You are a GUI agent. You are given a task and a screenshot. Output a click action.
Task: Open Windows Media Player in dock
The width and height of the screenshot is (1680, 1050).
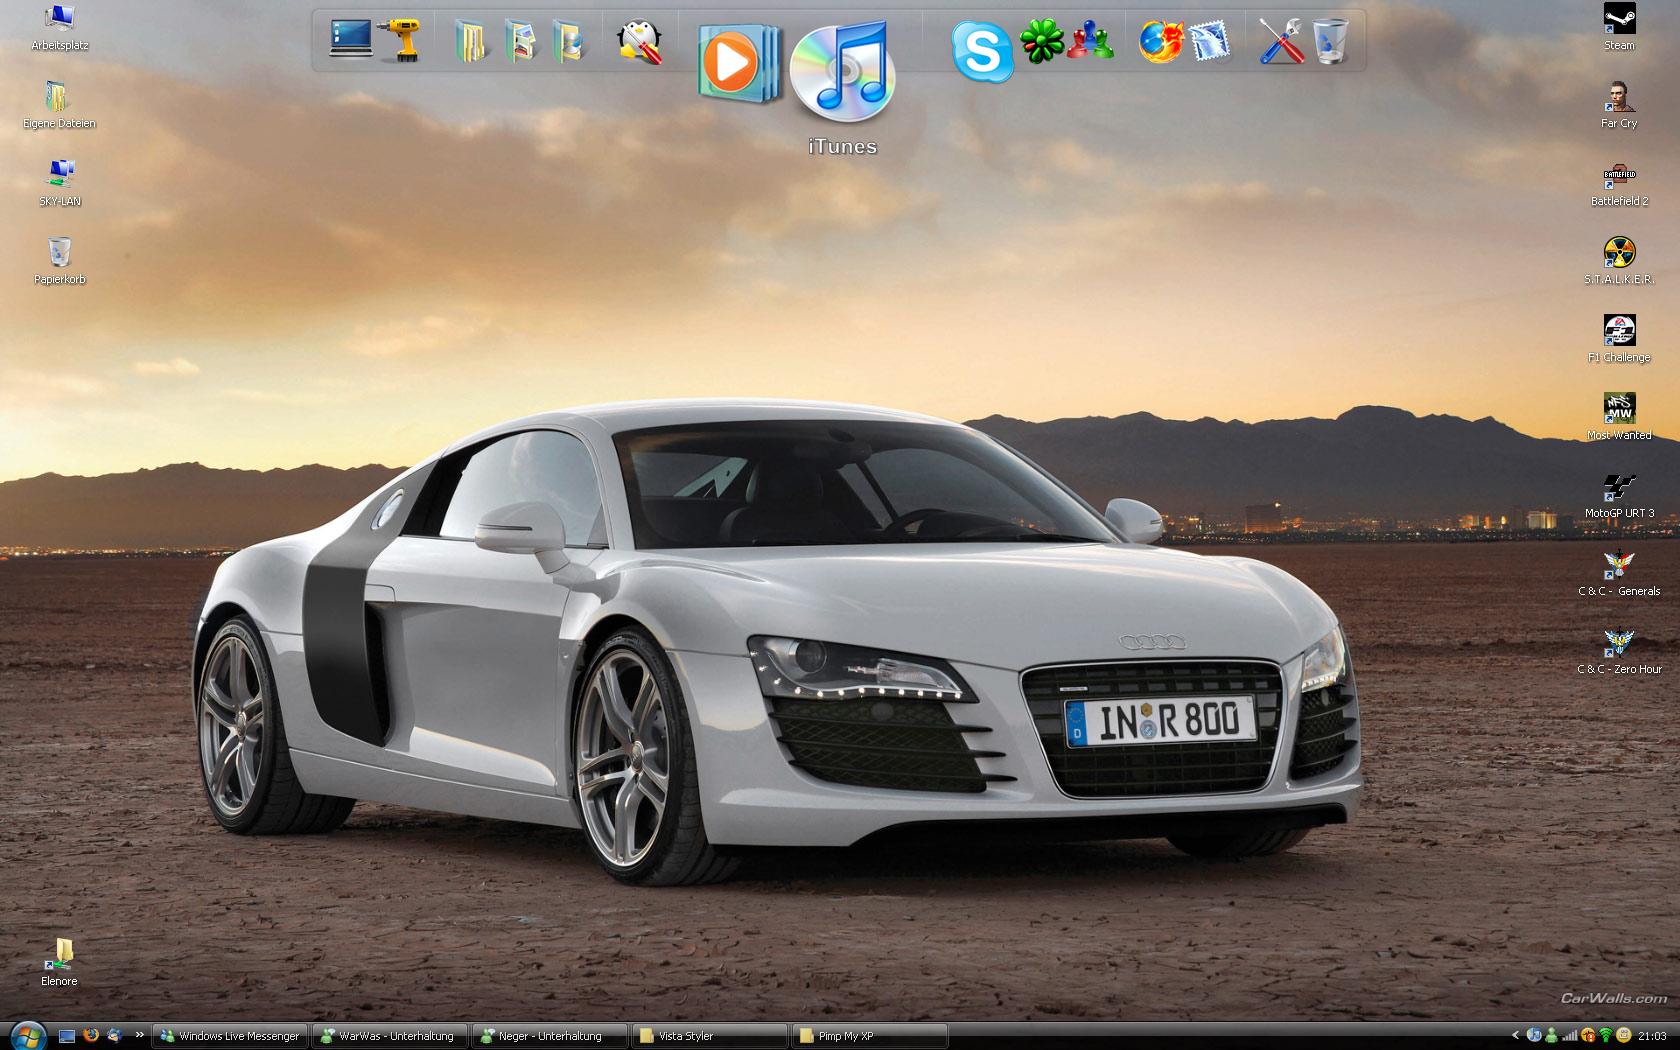[737, 63]
